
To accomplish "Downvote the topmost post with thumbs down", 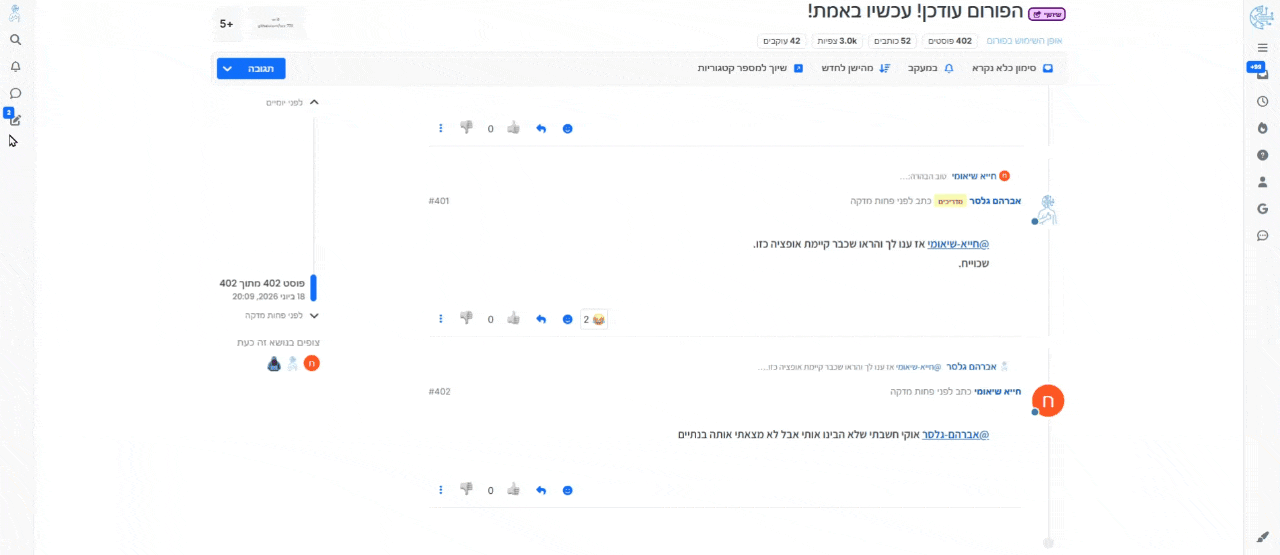I will coord(466,127).
